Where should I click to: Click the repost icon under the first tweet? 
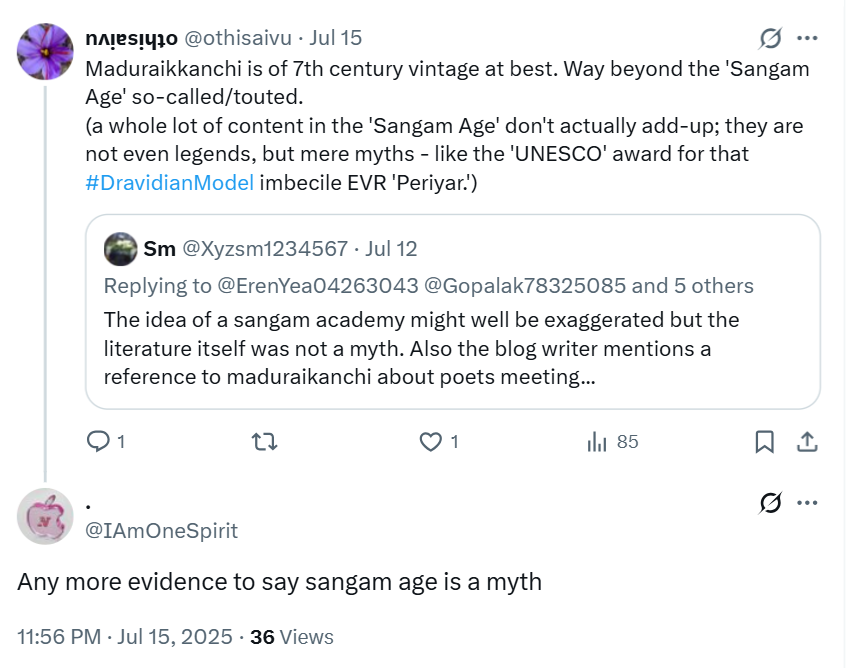click(x=263, y=441)
